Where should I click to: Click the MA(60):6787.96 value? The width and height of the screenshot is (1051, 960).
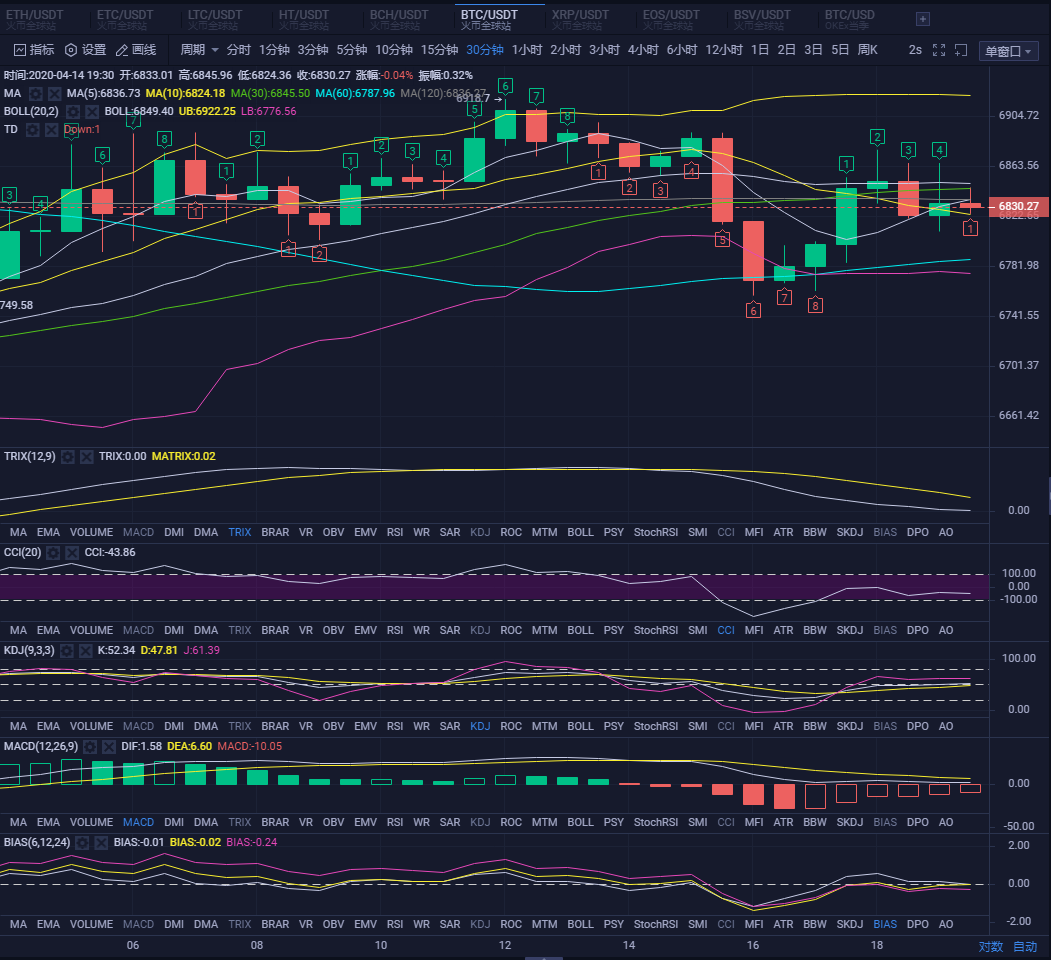pyautogui.click(x=355, y=93)
